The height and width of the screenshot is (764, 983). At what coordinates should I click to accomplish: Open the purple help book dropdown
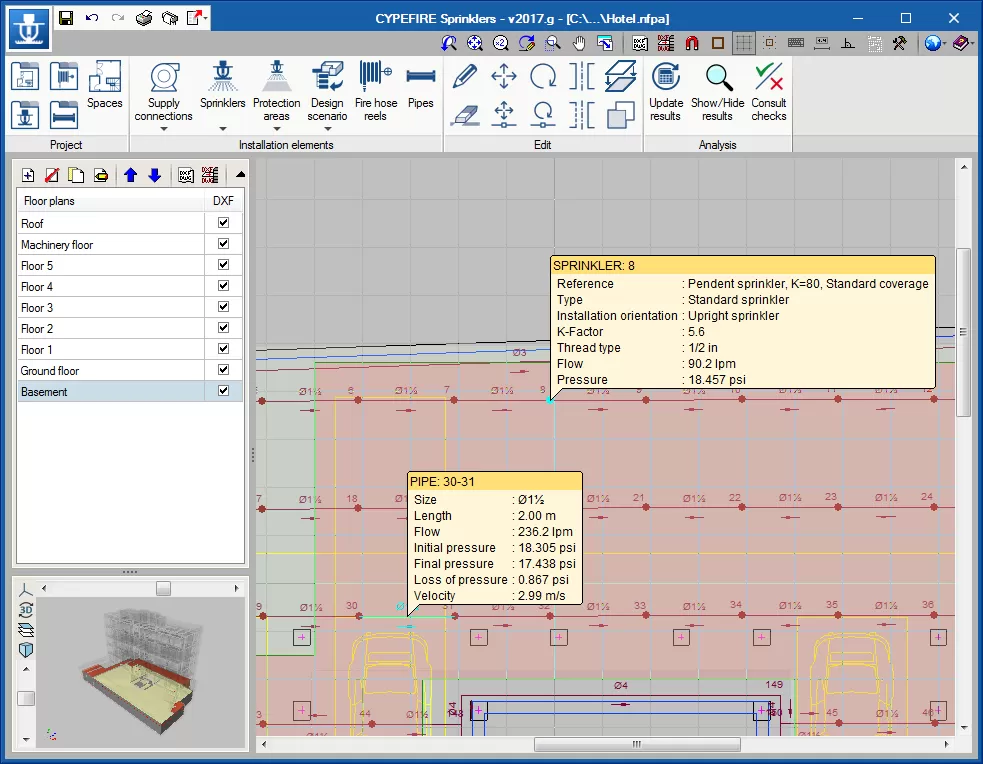pos(972,43)
